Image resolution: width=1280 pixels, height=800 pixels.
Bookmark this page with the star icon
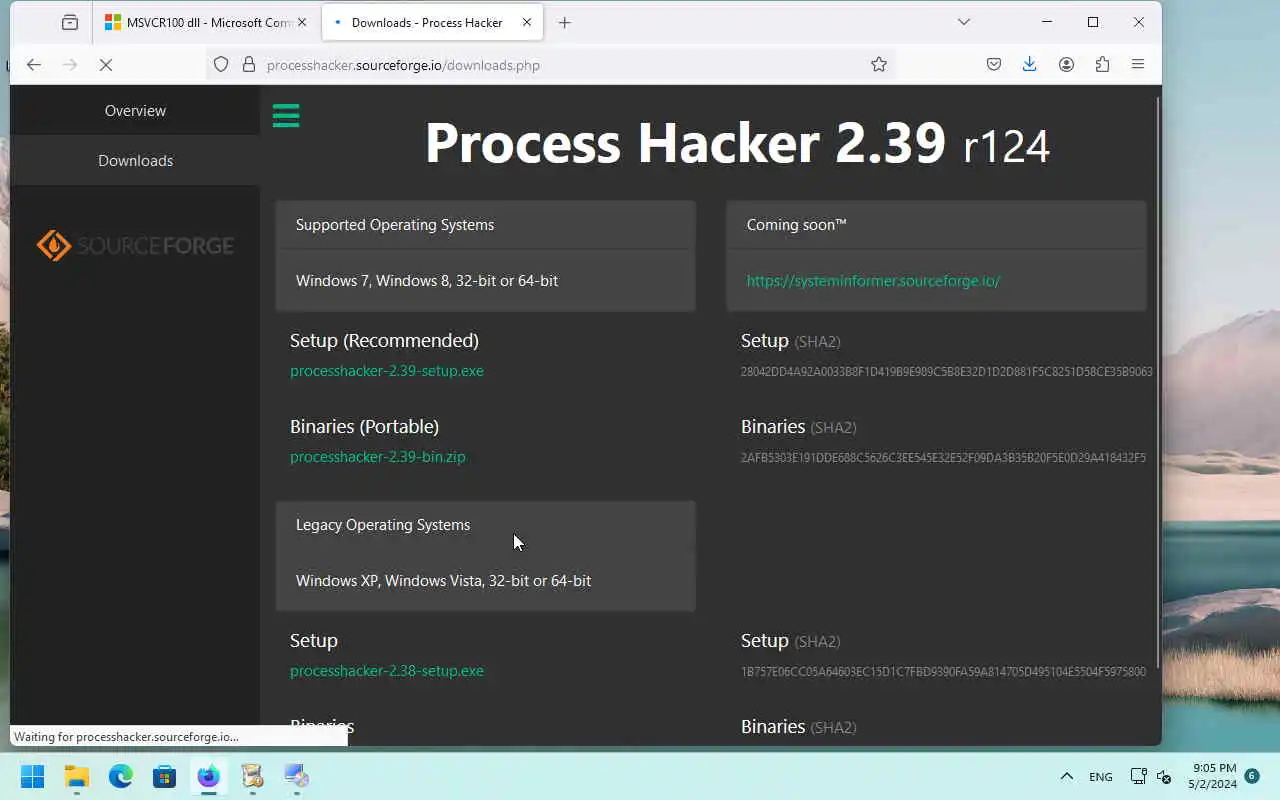click(879, 65)
